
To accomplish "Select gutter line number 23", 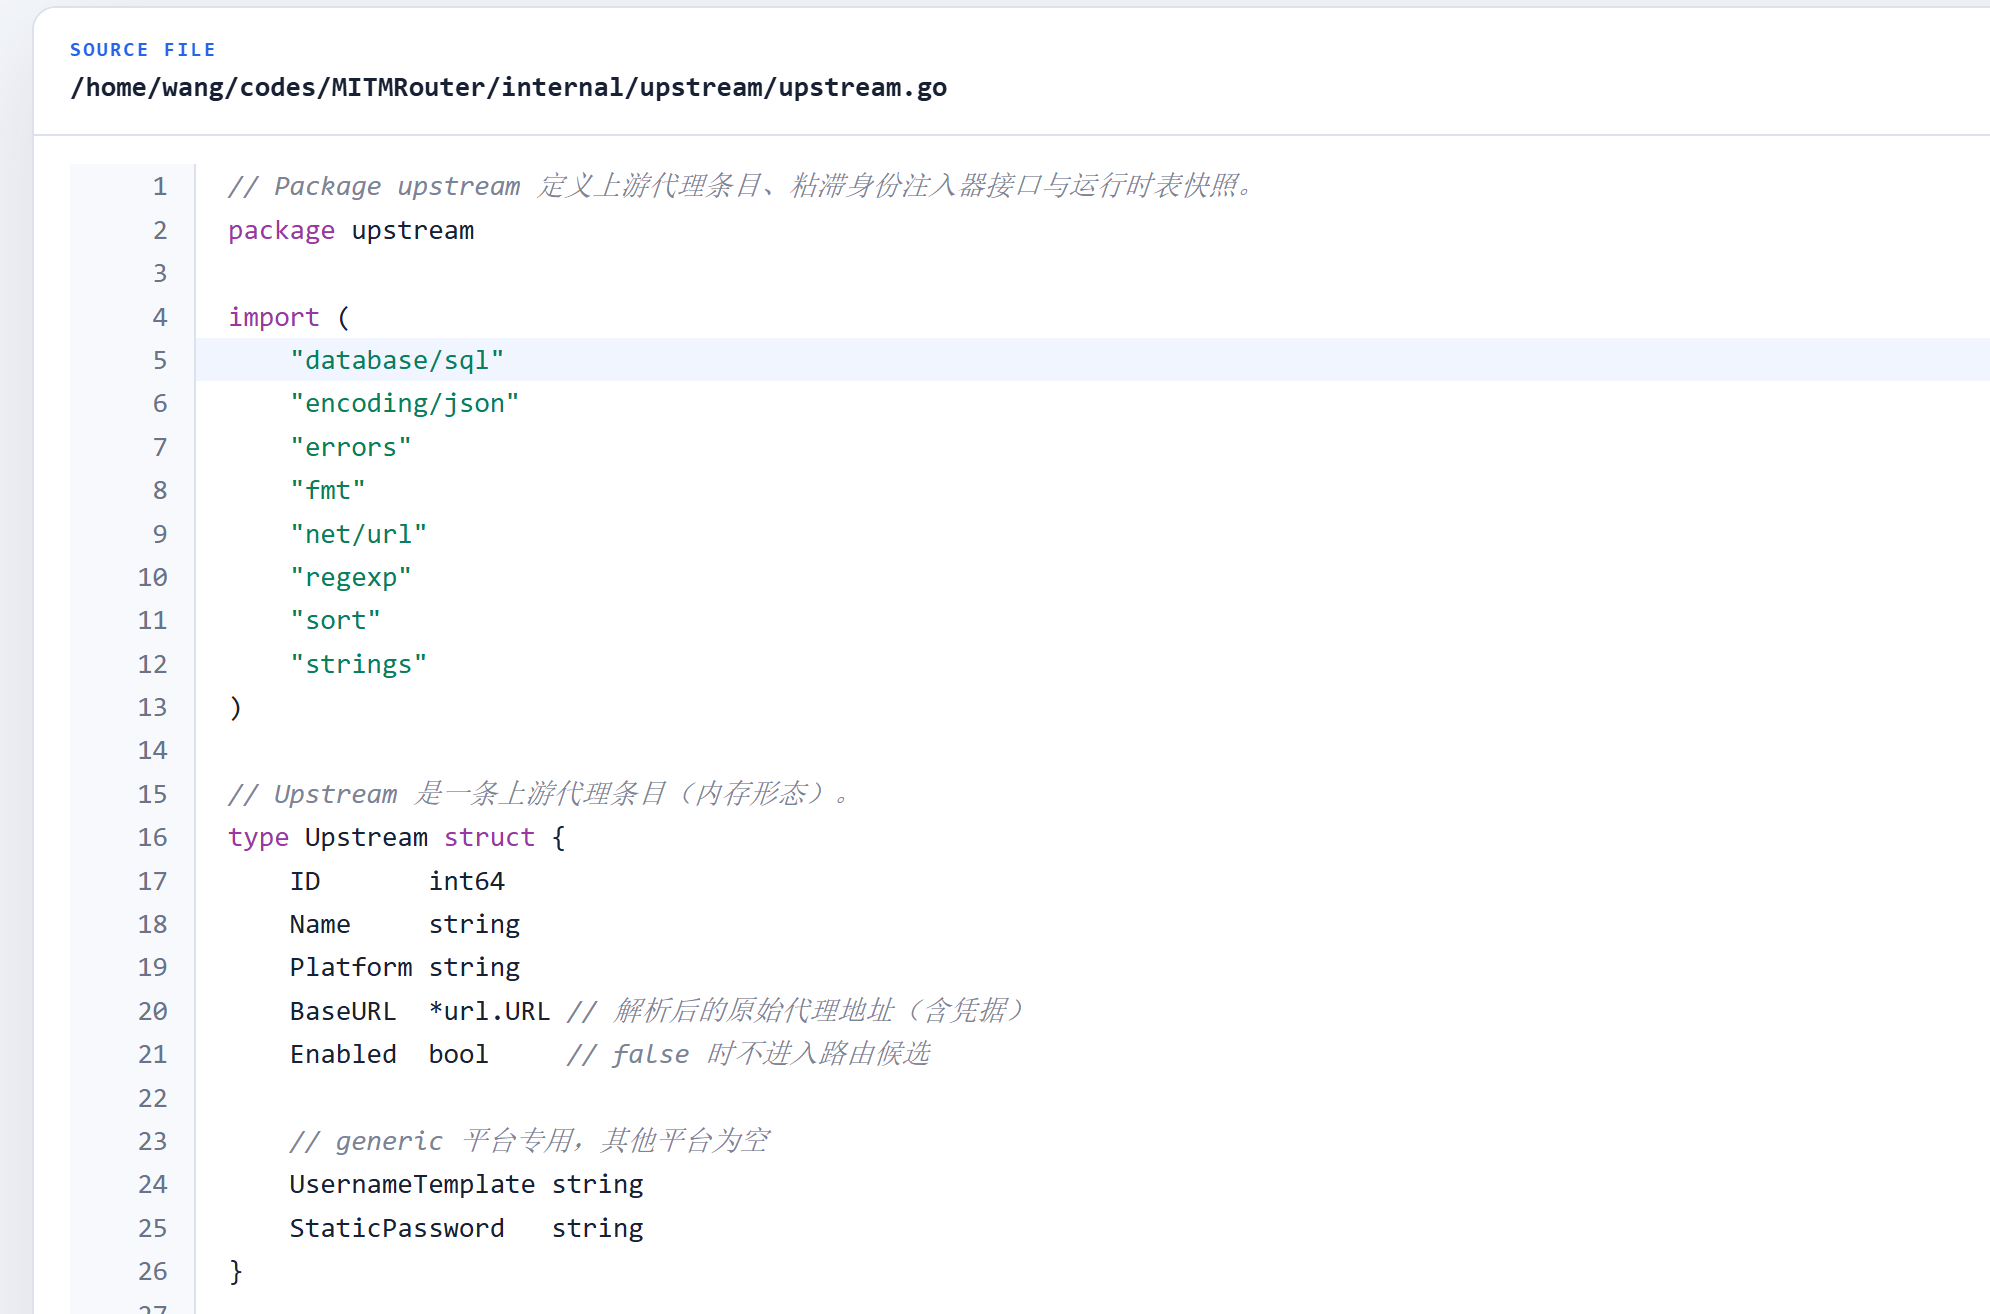I will click(153, 1141).
